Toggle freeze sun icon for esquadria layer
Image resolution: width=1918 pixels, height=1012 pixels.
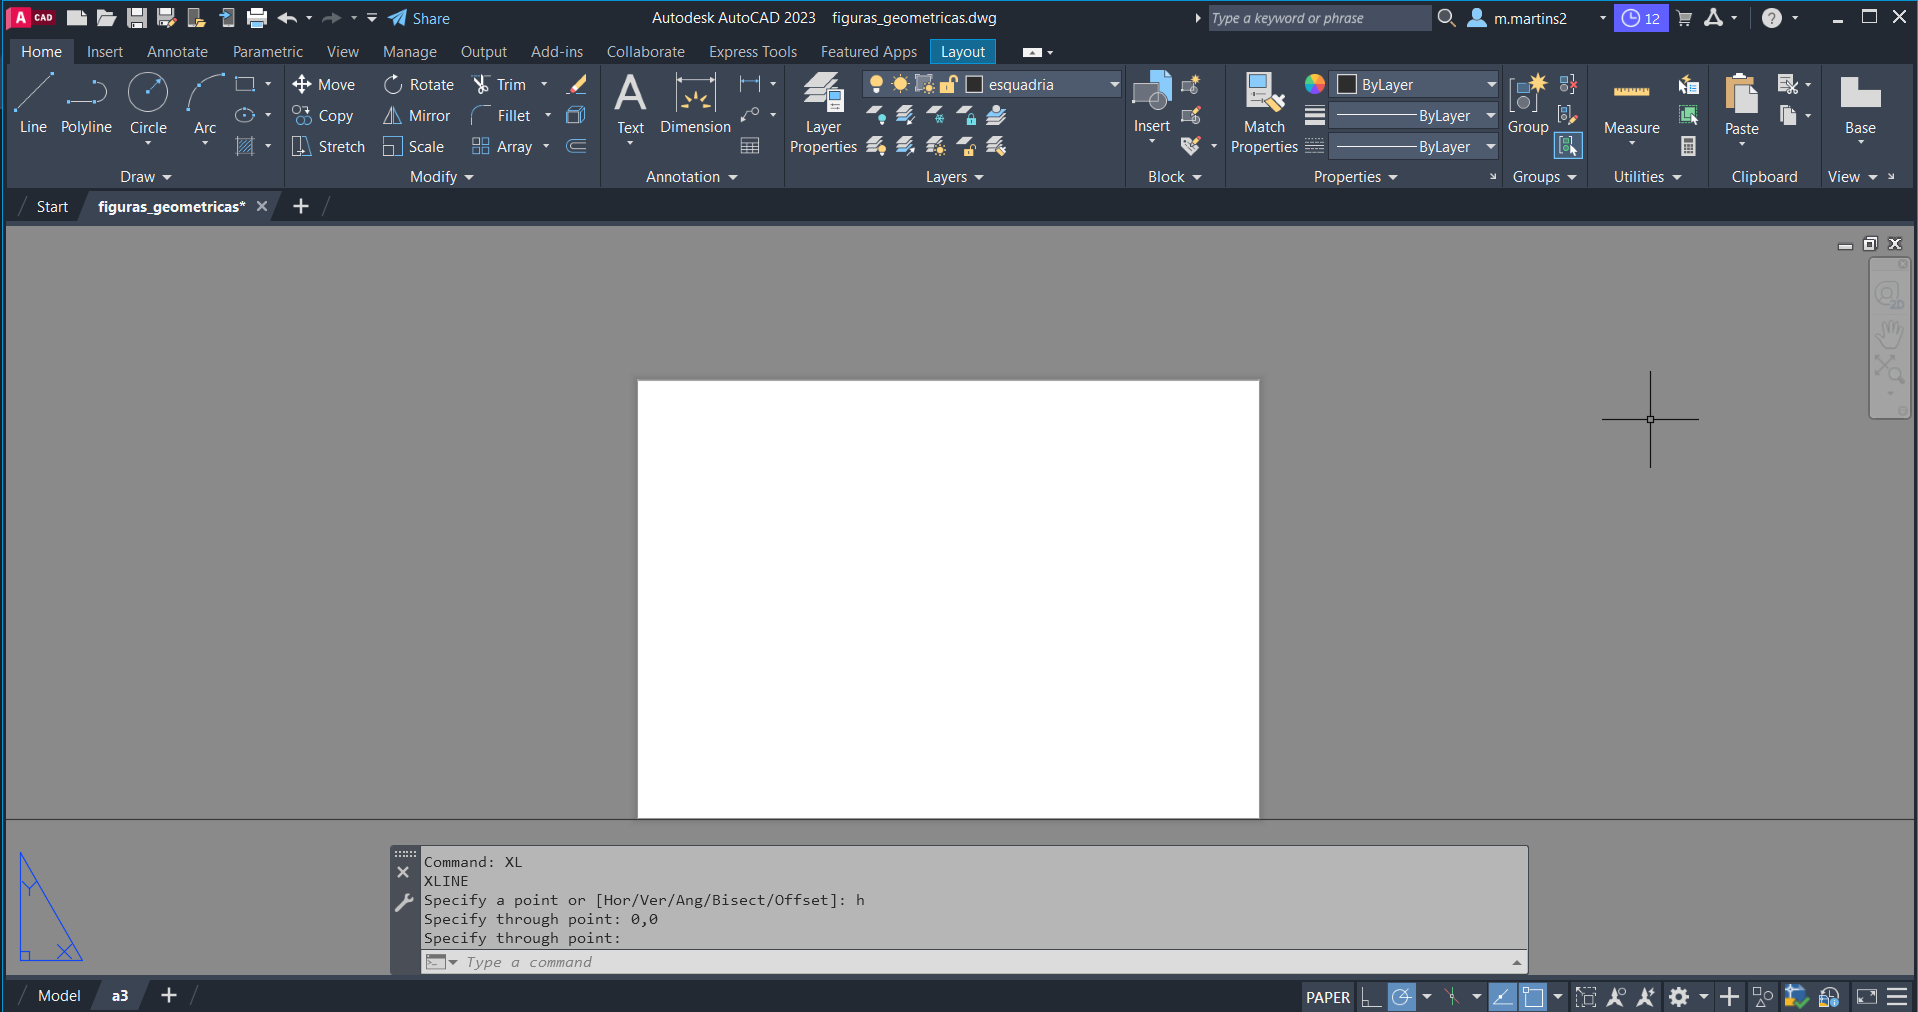tap(900, 84)
